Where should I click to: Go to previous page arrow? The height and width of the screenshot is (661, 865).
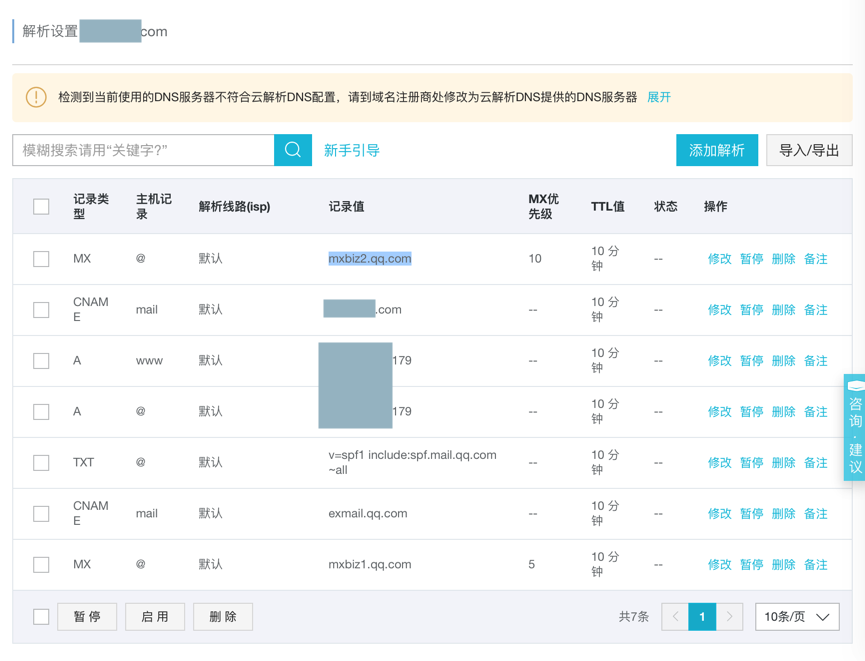(x=675, y=617)
